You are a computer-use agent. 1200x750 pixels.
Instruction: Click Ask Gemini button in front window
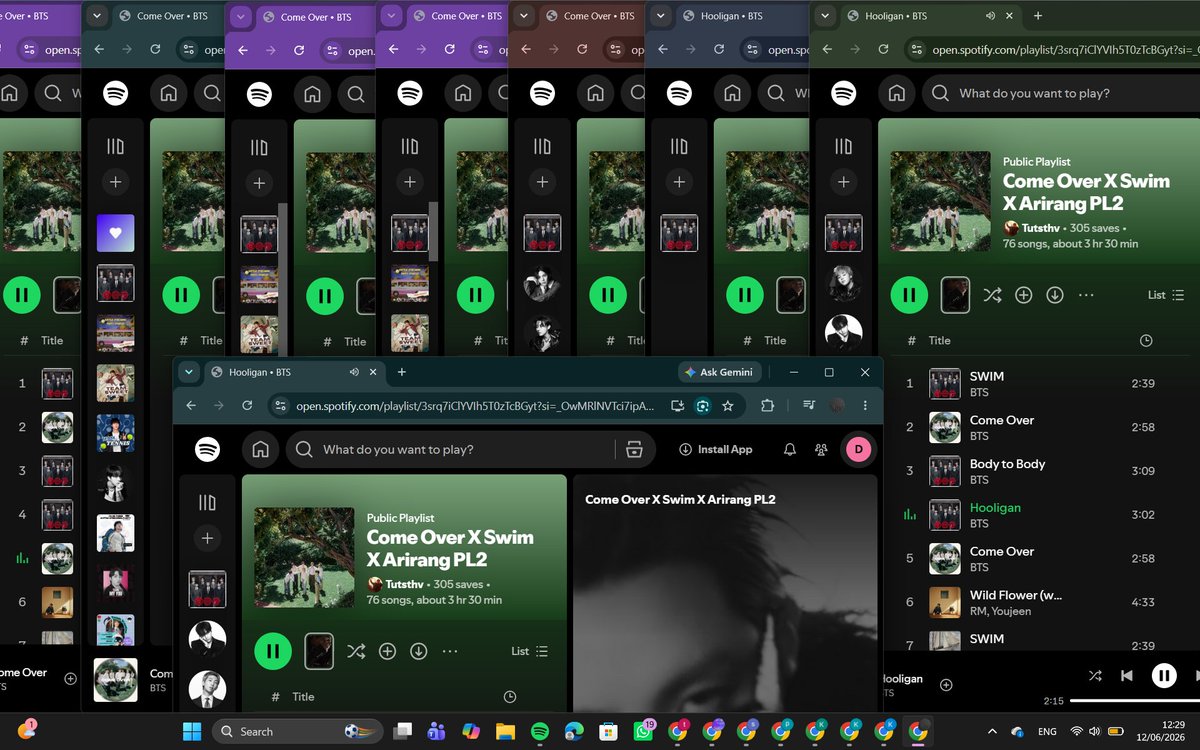click(720, 372)
